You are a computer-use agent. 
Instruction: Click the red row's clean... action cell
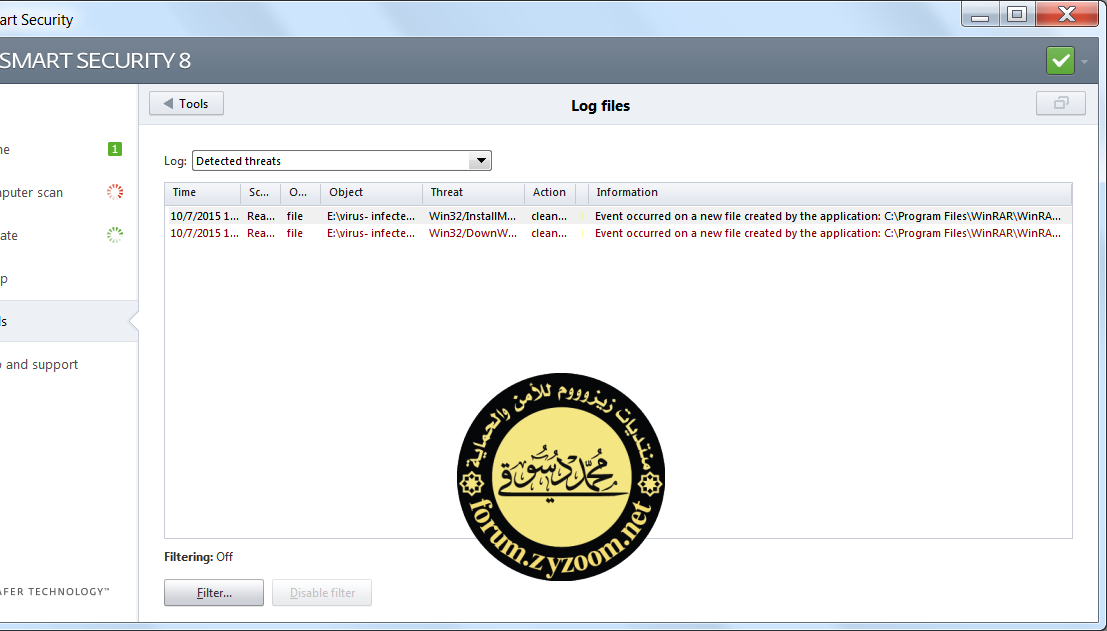click(549, 233)
